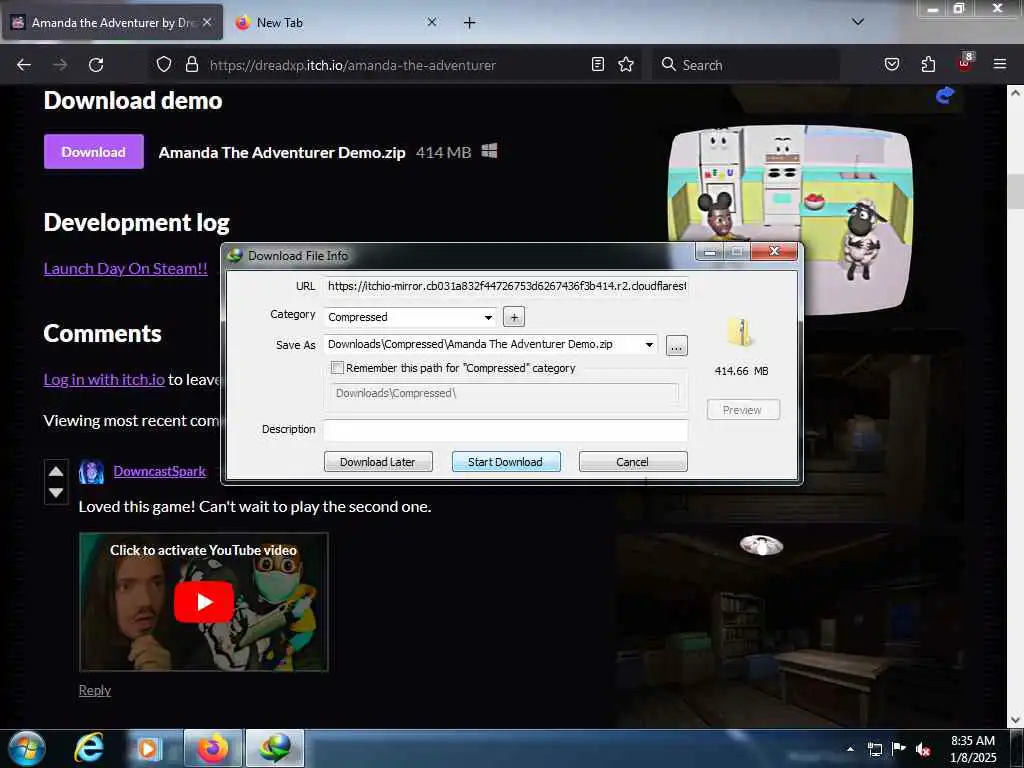
Task: Browse save location with ellipsis button
Action: tap(677, 345)
